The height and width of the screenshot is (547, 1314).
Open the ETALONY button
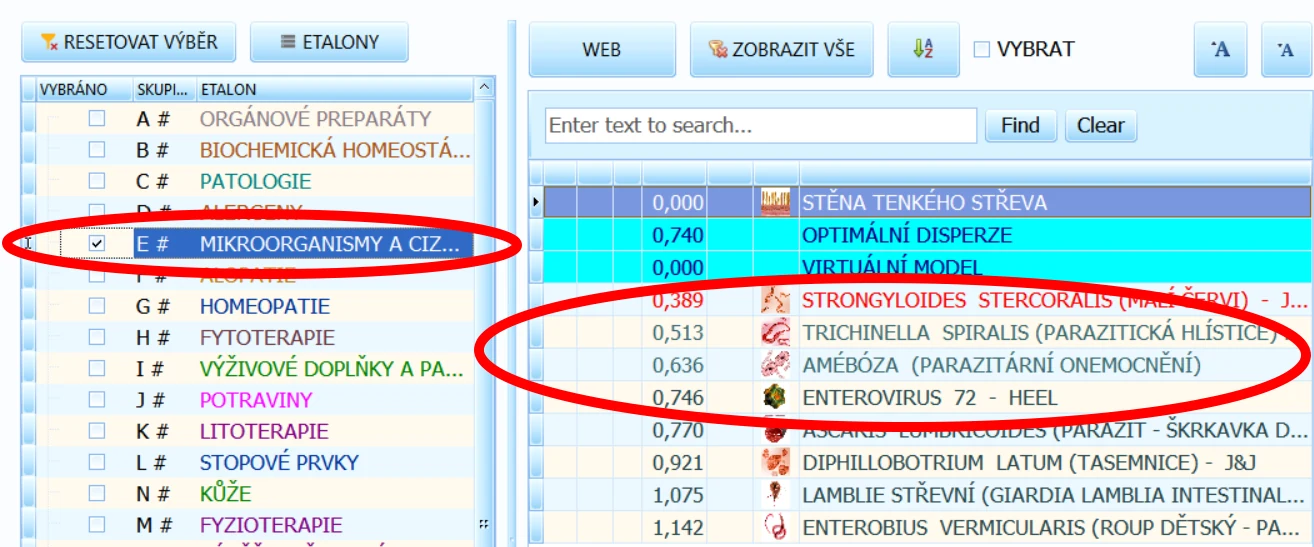(x=329, y=42)
